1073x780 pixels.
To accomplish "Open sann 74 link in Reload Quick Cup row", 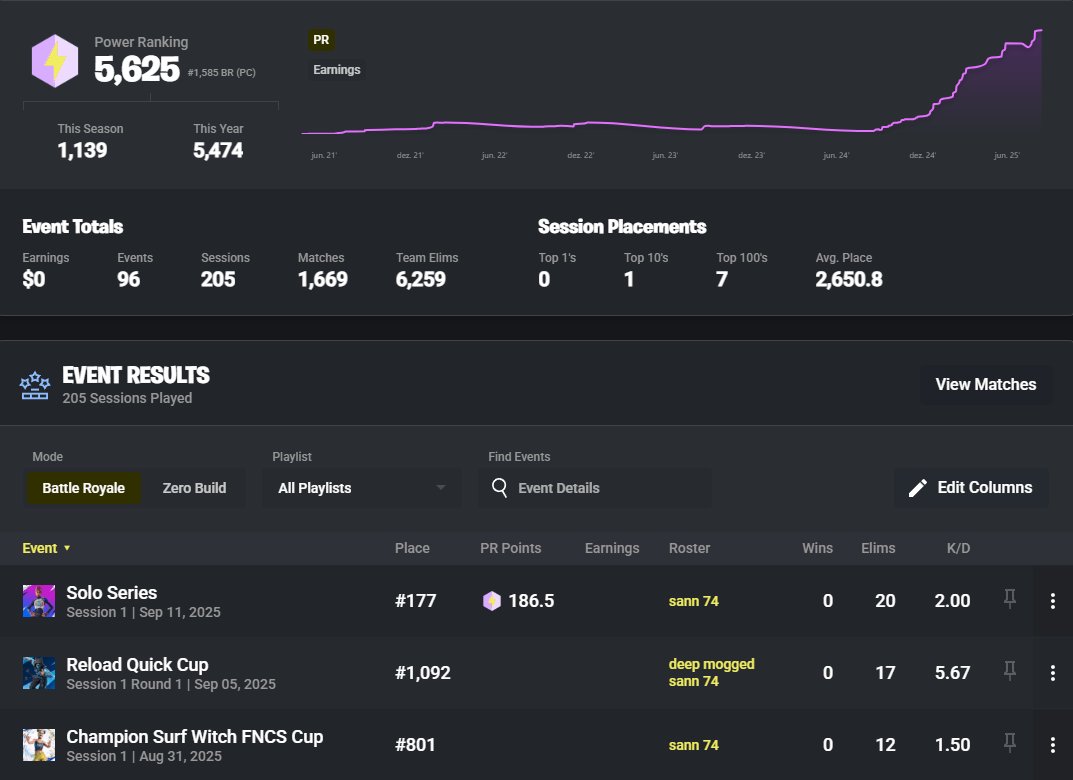I will [x=693, y=681].
